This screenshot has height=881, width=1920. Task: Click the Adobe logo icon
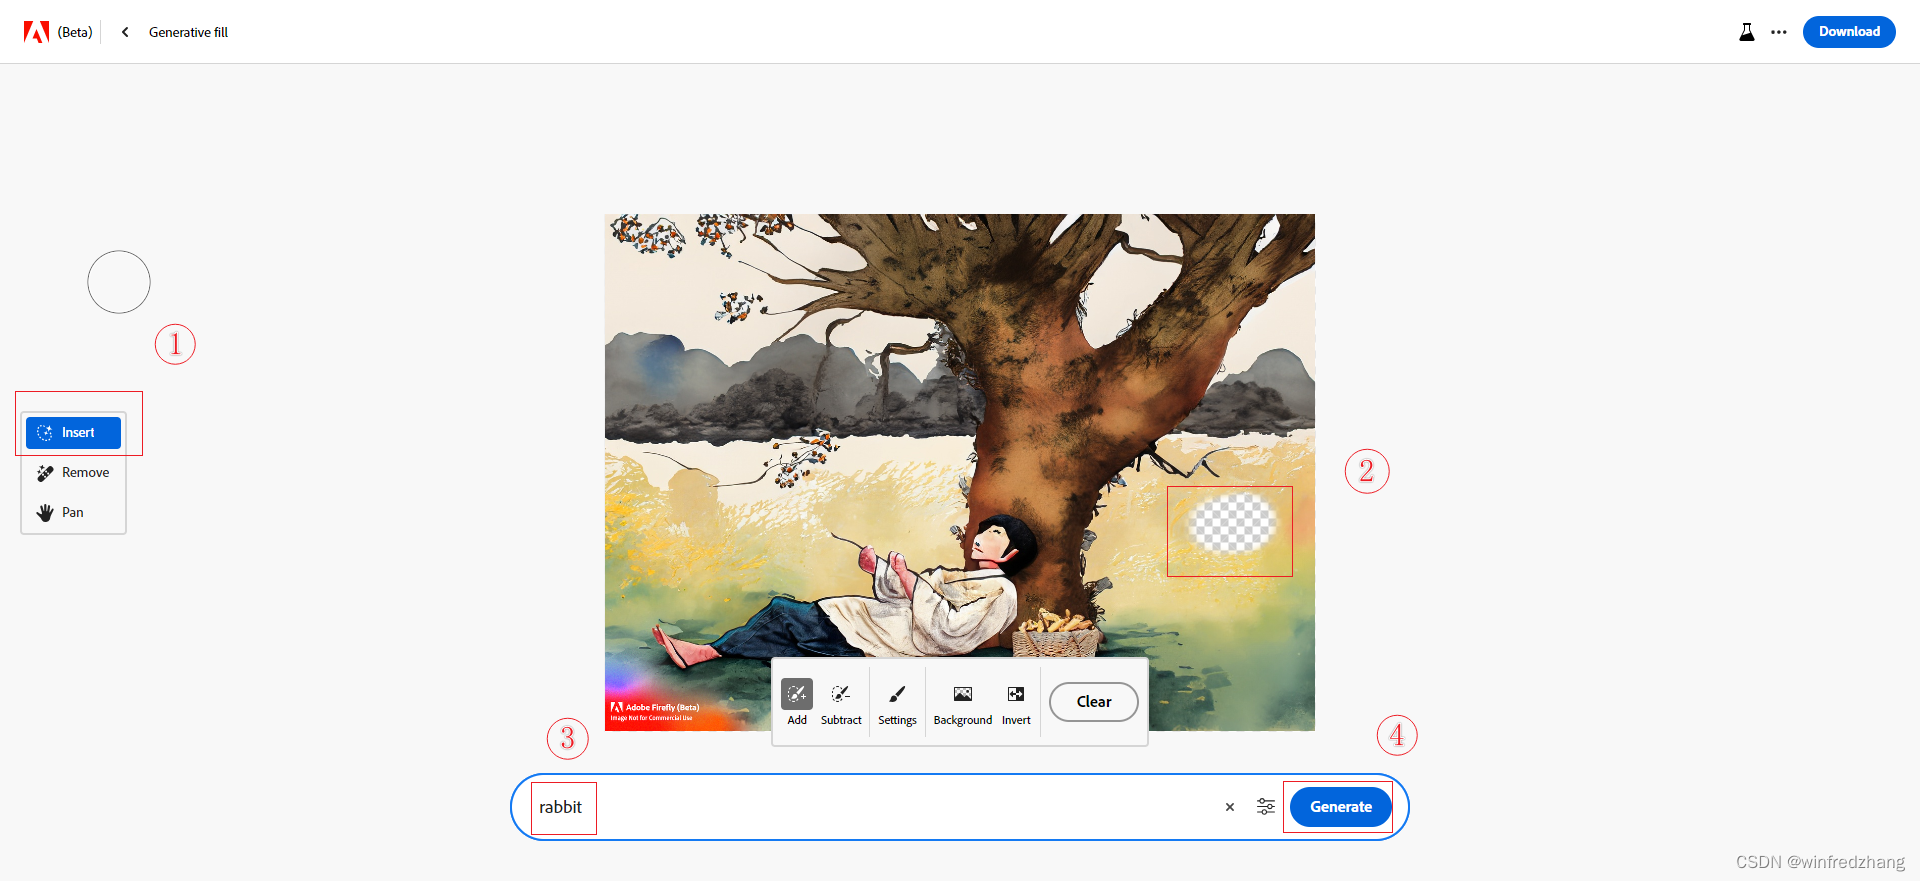click(36, 32)
